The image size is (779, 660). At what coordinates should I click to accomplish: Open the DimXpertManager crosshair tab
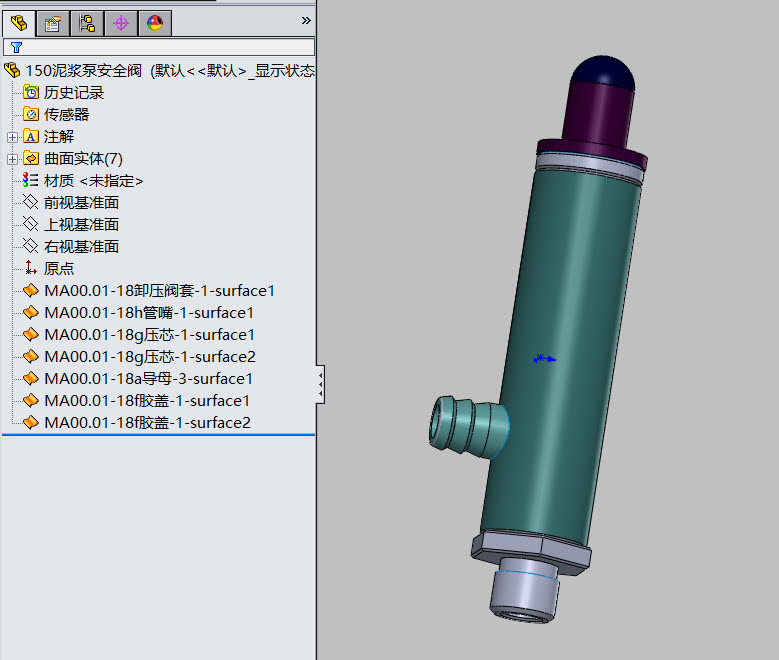121,23
